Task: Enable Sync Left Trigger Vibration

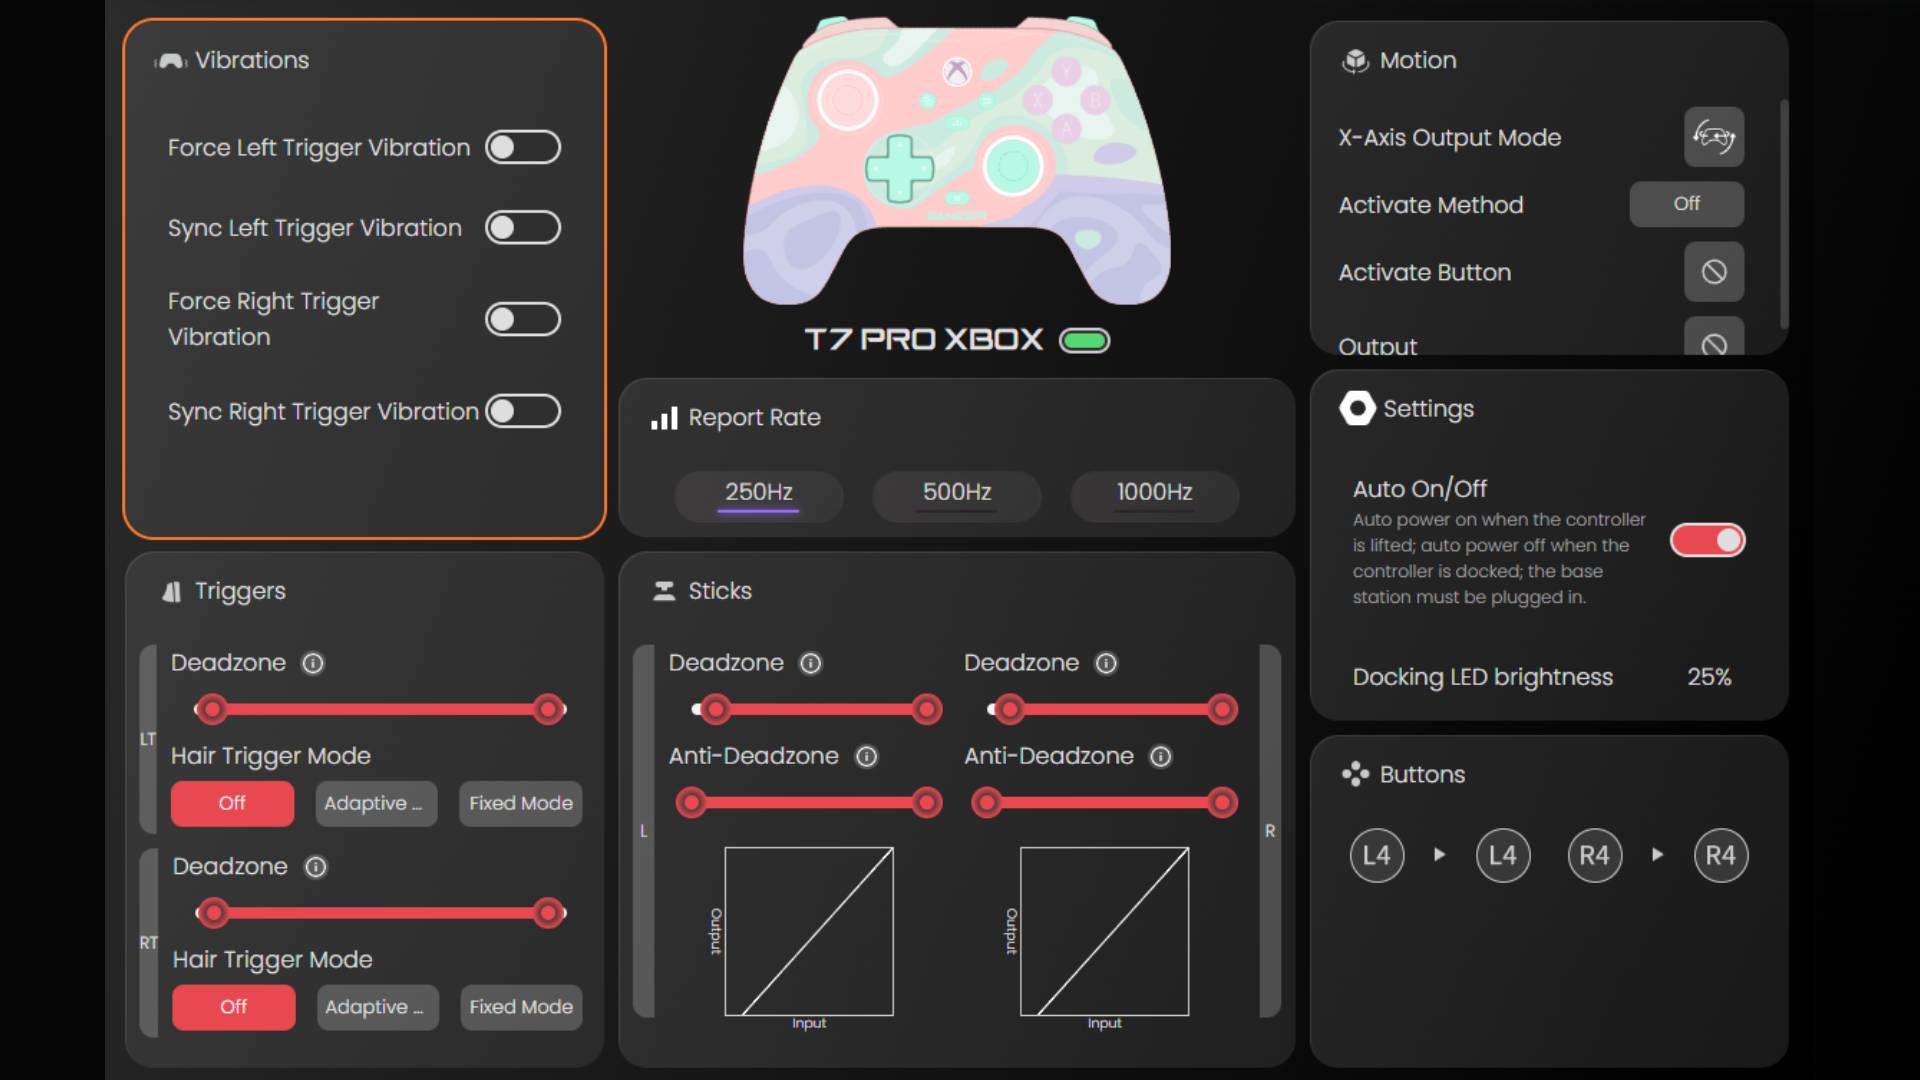Action: (x=523, y=228)
